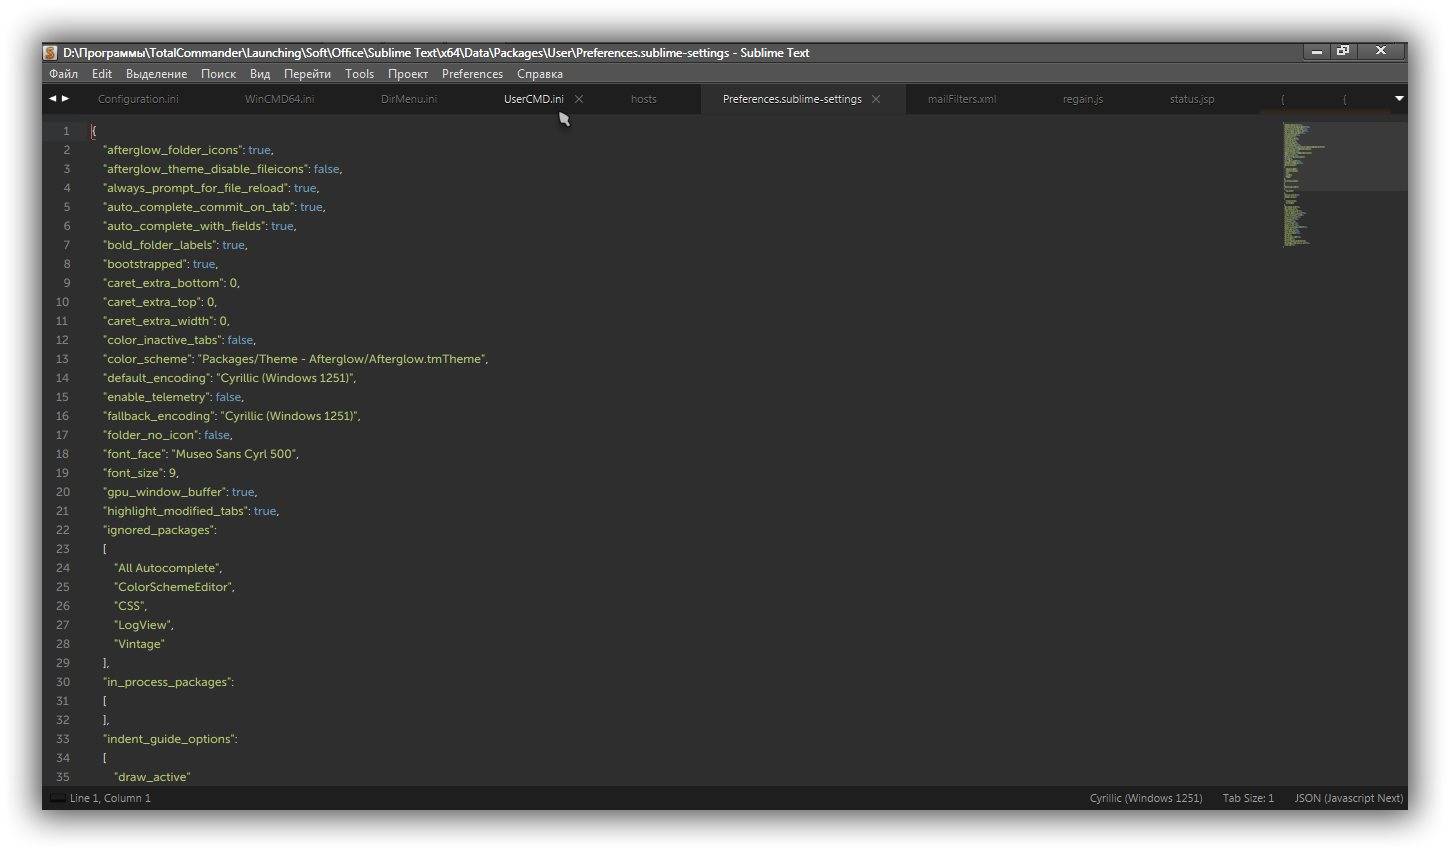This screenshot has width=1450, height=852.
Task: Open the Edit menu
Action: point(102,74)
